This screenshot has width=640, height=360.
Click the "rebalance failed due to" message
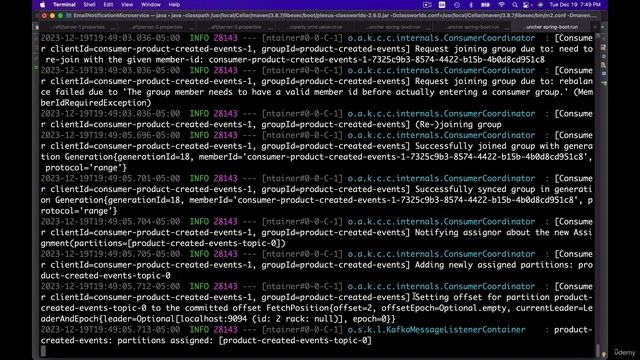click(x=317, y=87)
